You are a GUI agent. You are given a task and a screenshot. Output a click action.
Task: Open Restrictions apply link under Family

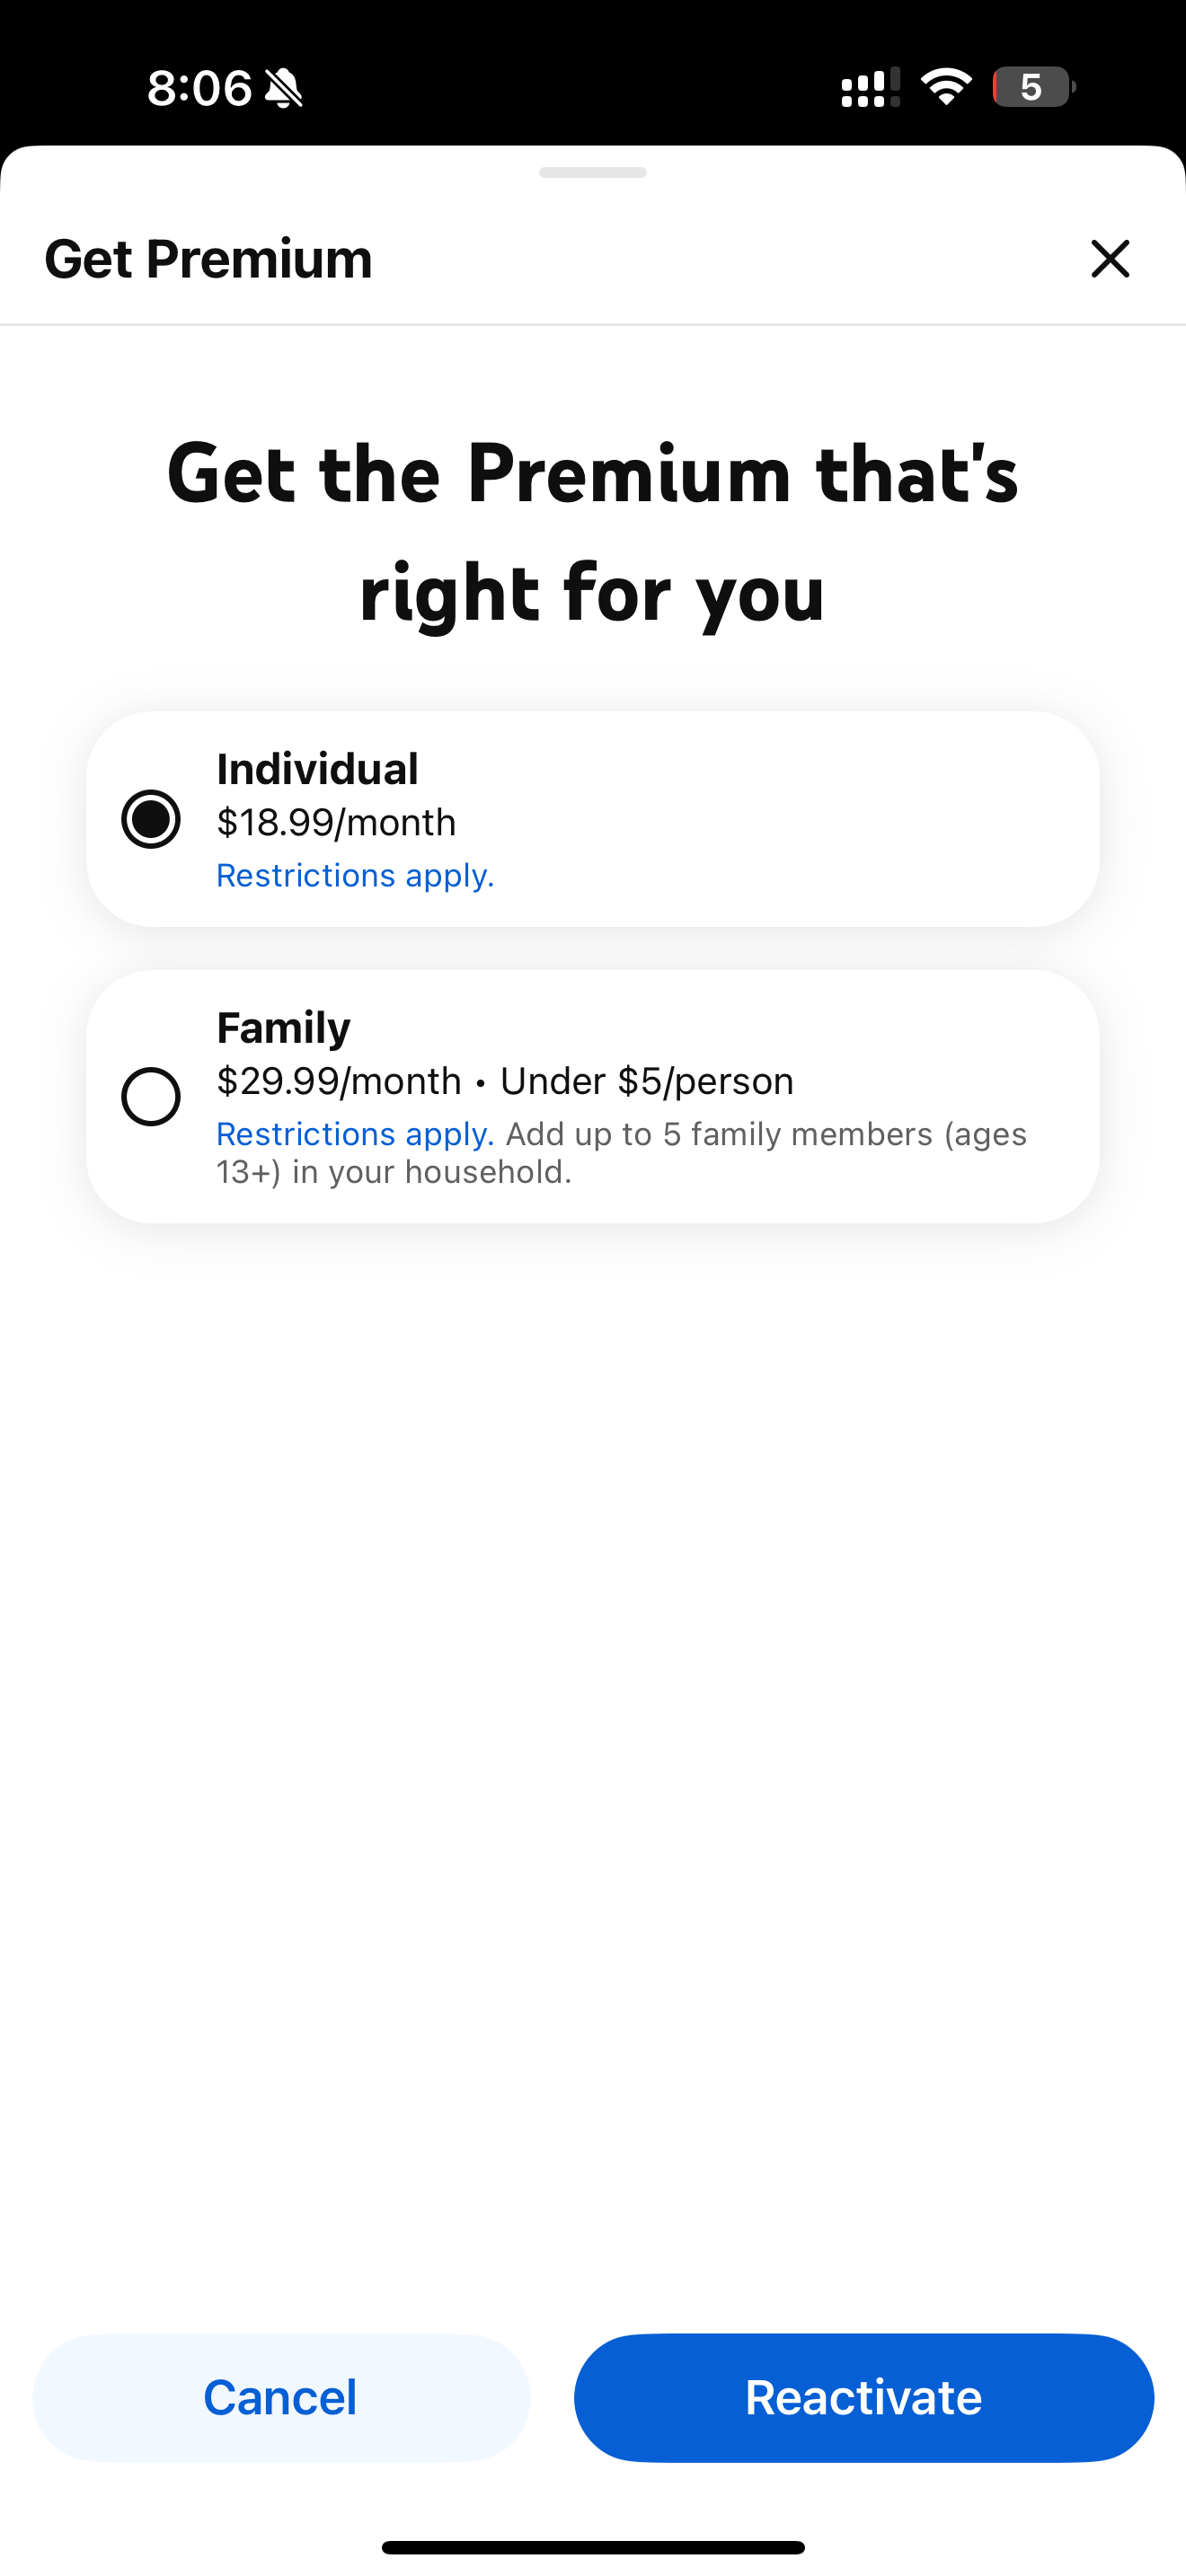coord(355,1134)
